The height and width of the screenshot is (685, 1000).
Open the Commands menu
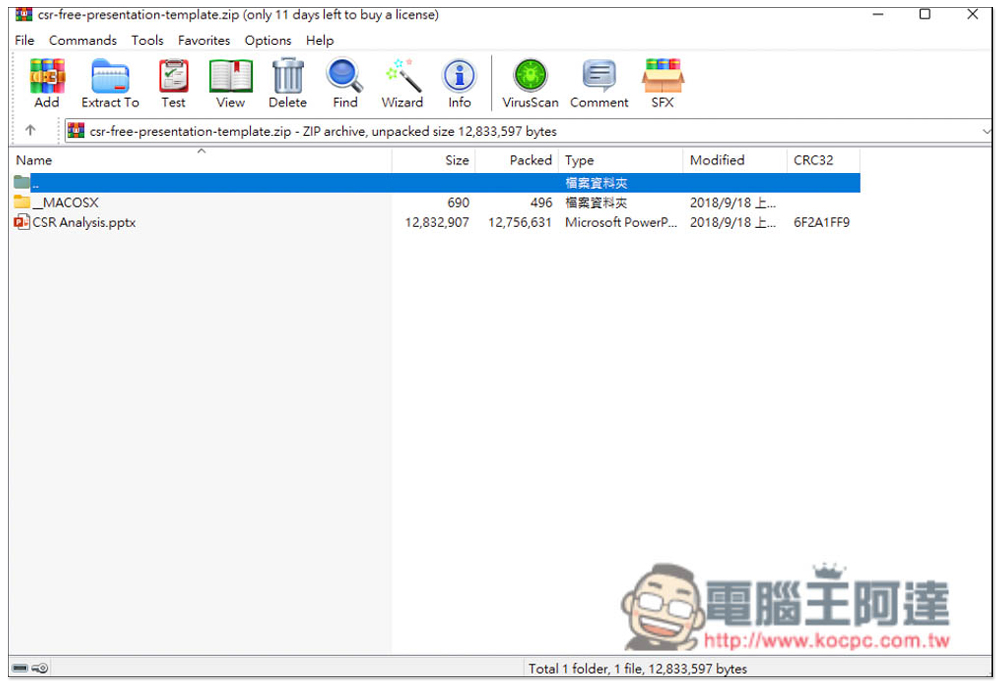(x=83, y=40)
